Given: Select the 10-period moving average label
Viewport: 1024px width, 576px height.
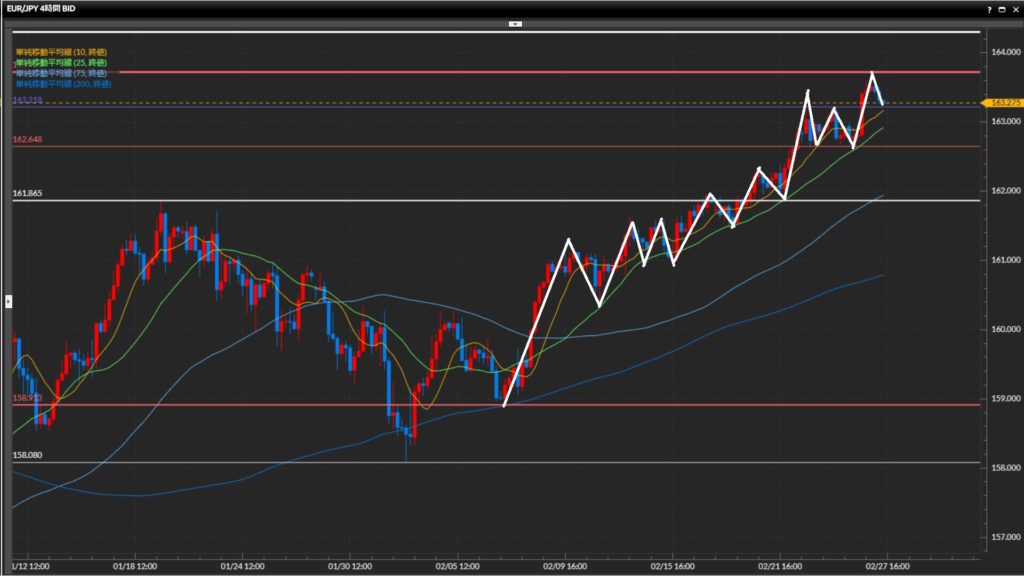Looking at the screenshot, I should click(x=61, y=51).
